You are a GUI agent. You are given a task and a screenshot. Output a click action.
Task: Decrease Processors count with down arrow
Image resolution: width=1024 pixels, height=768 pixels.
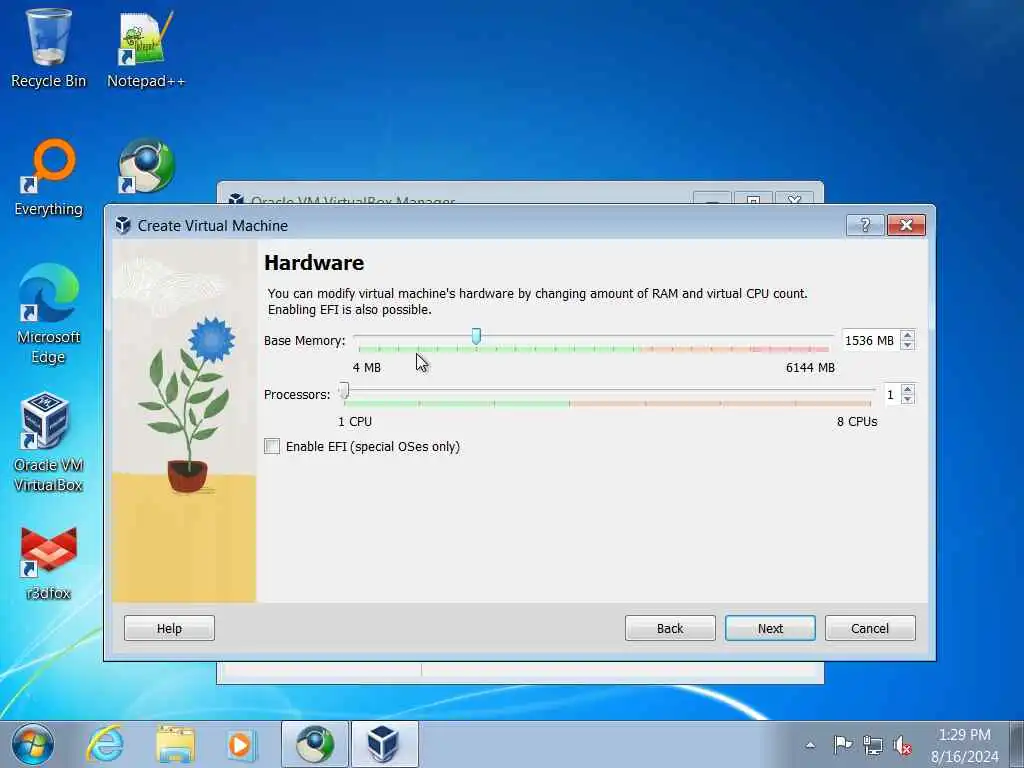tap(907, 400)
